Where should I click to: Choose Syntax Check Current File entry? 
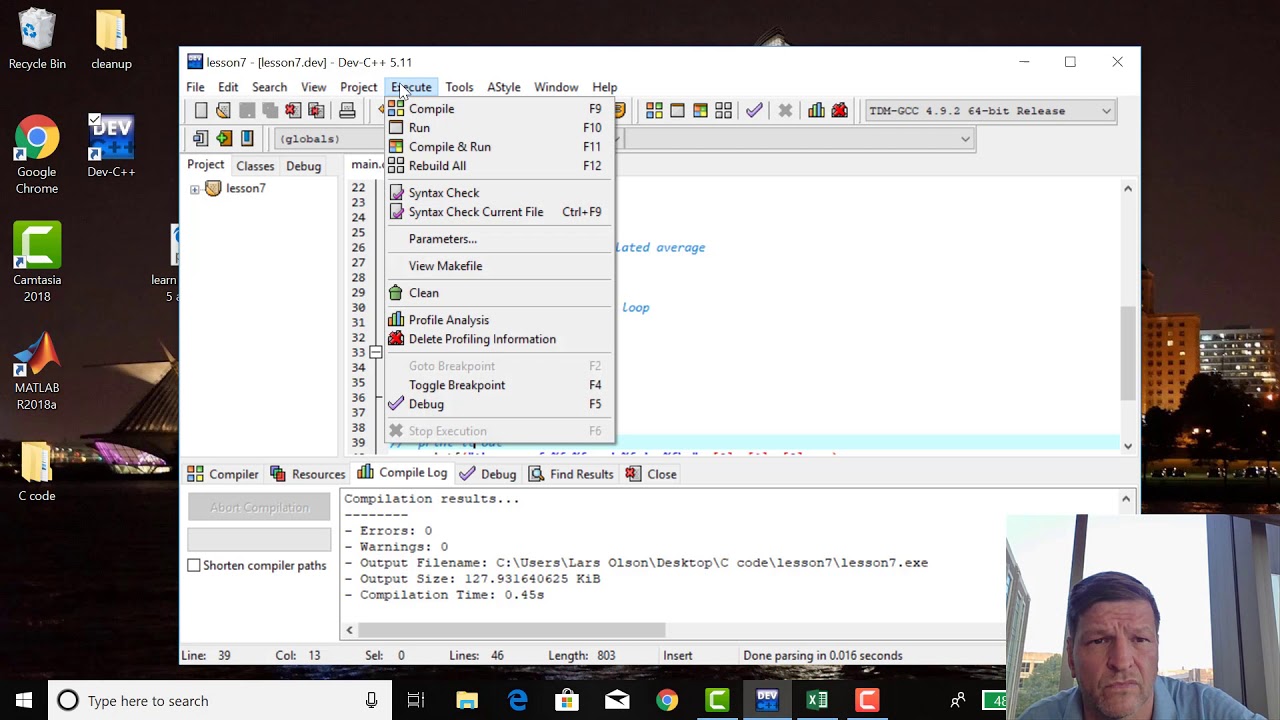click(x=500, y=212)
